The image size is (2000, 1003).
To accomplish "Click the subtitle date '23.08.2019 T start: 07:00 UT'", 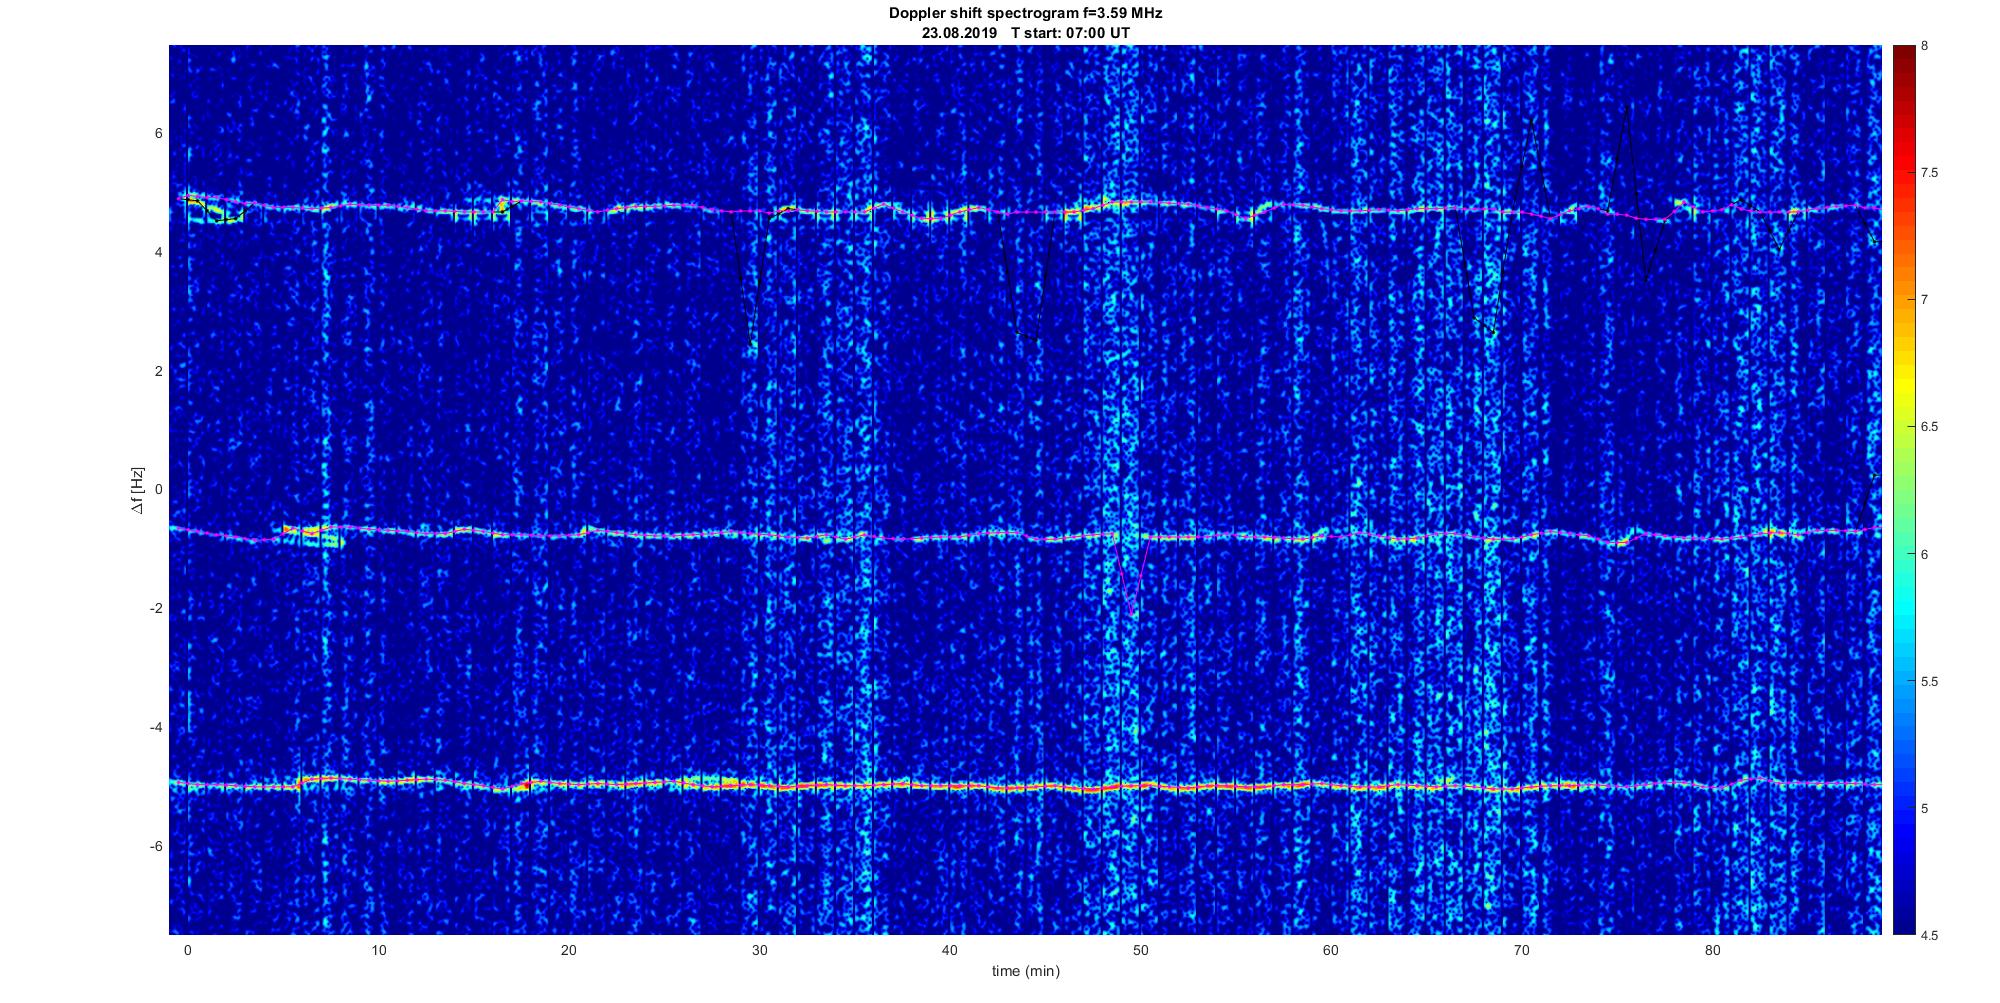I will point(1025,32).
